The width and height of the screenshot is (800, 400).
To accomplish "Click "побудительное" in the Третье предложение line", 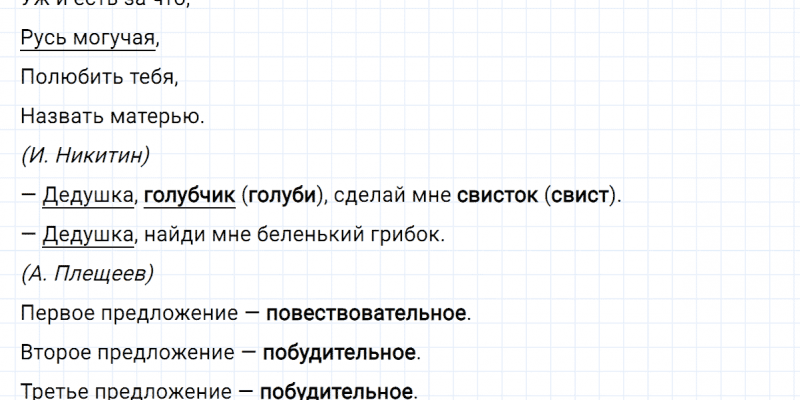I will pyautogui.click(x=336, y=391).
